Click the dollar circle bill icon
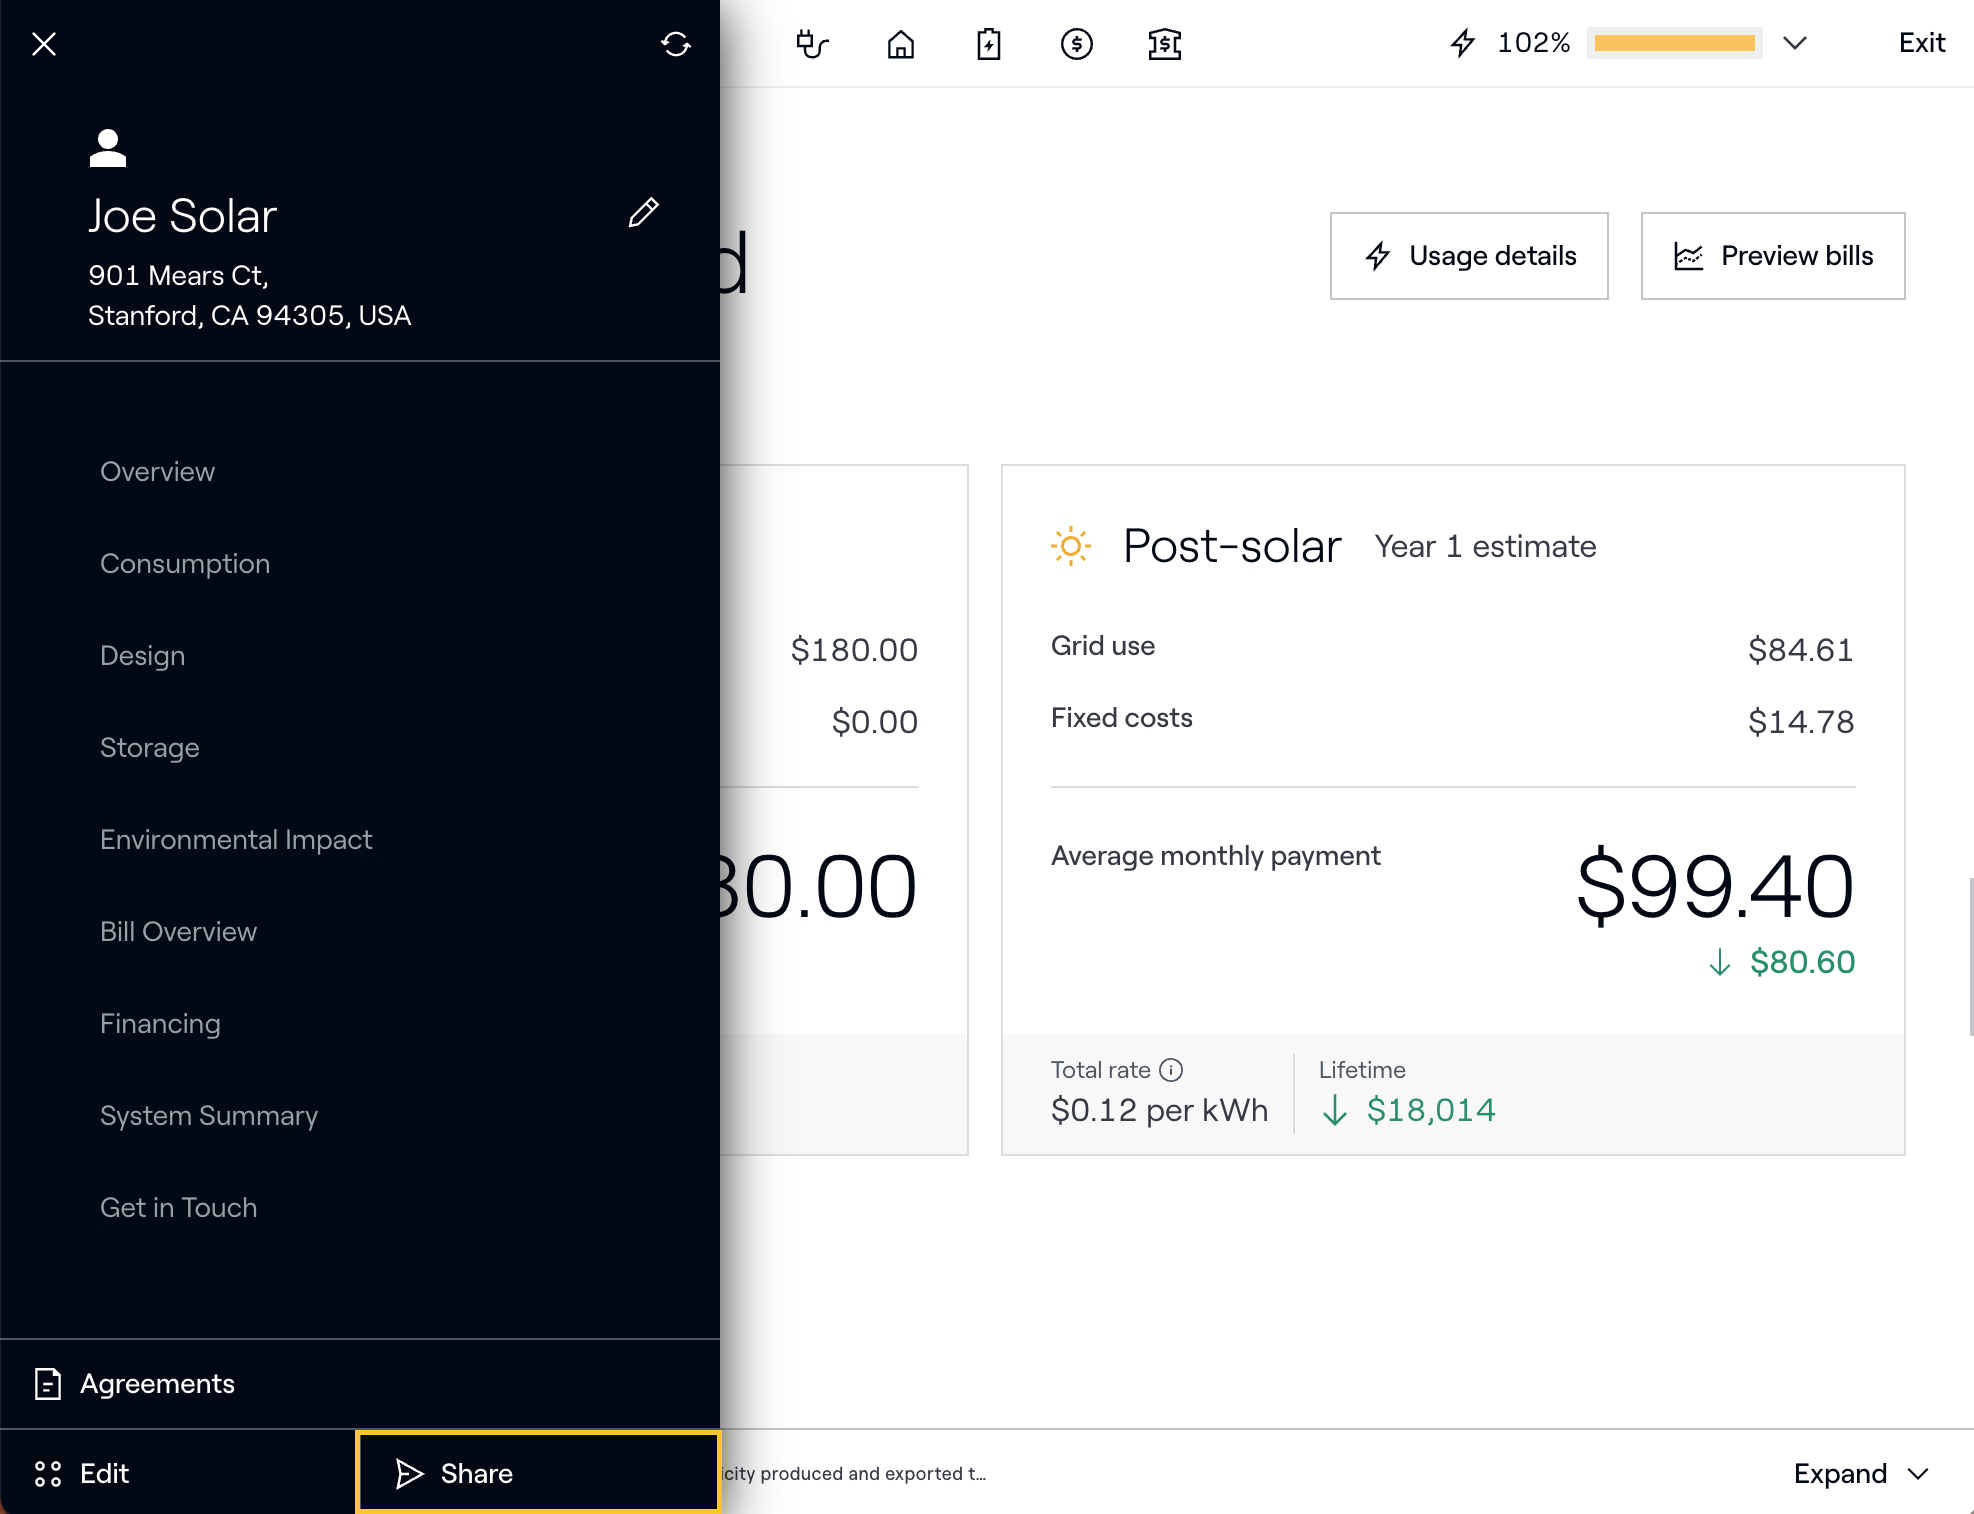1974x1514 pixels. pos(1076,44)
